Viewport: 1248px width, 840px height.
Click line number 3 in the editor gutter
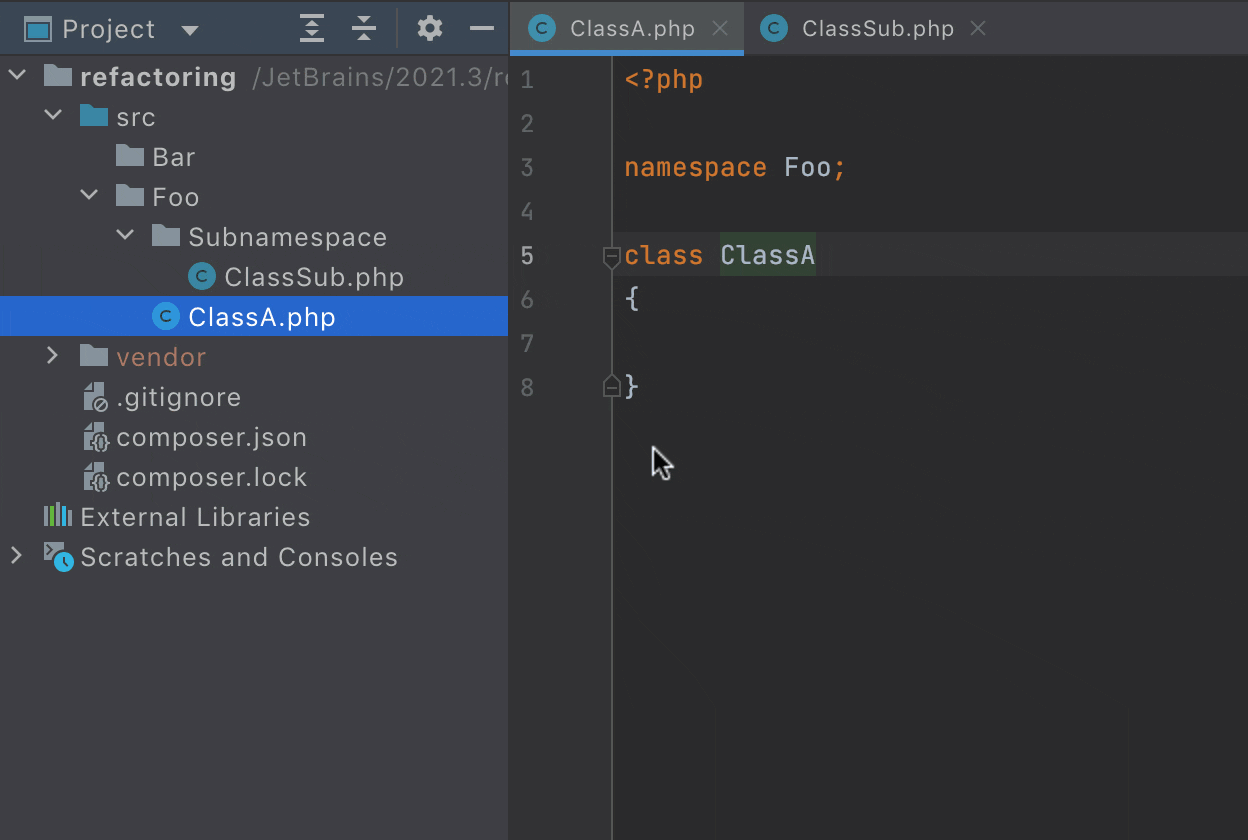[527, 167]
